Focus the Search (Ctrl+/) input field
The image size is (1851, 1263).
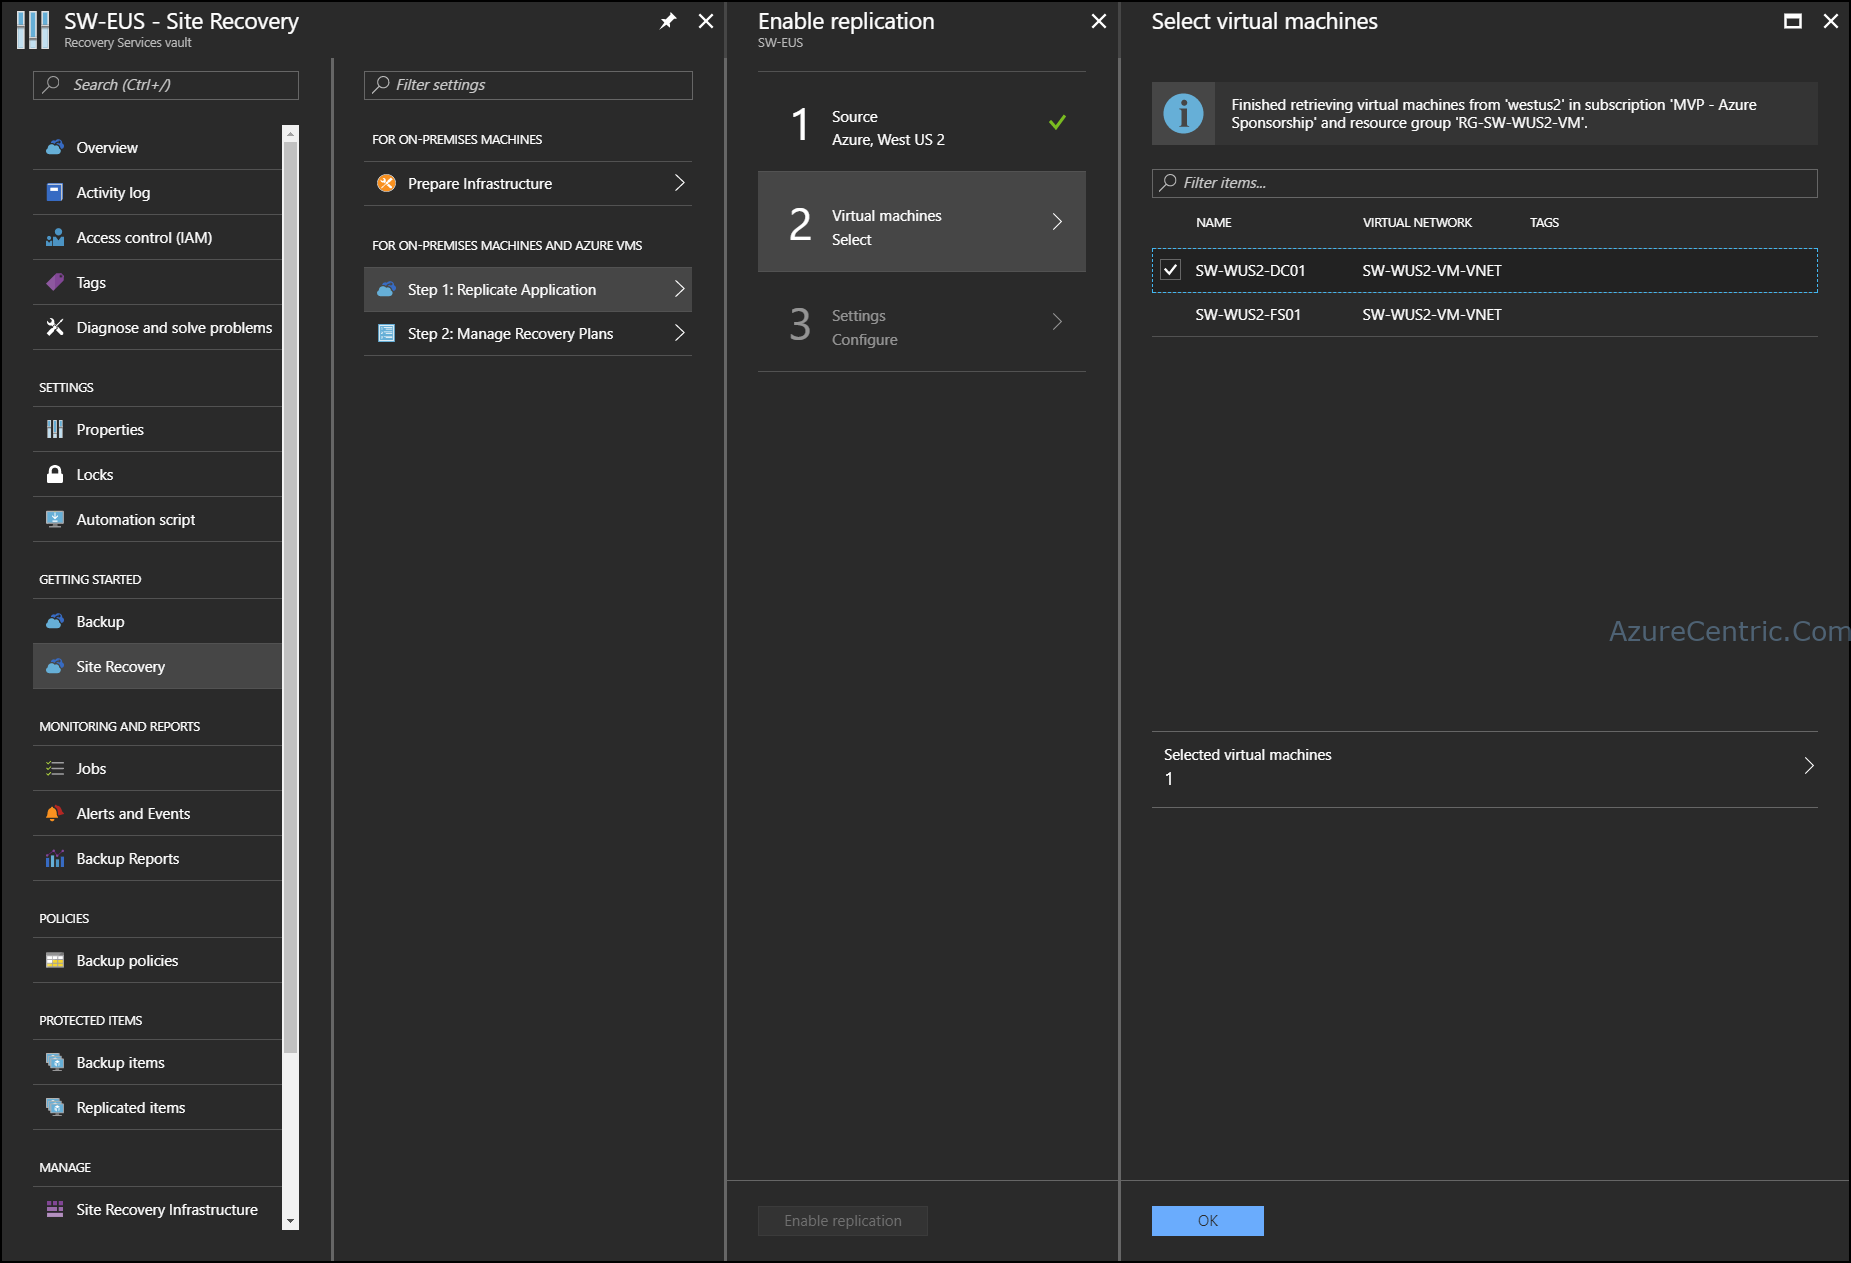(x=166, y=85)
